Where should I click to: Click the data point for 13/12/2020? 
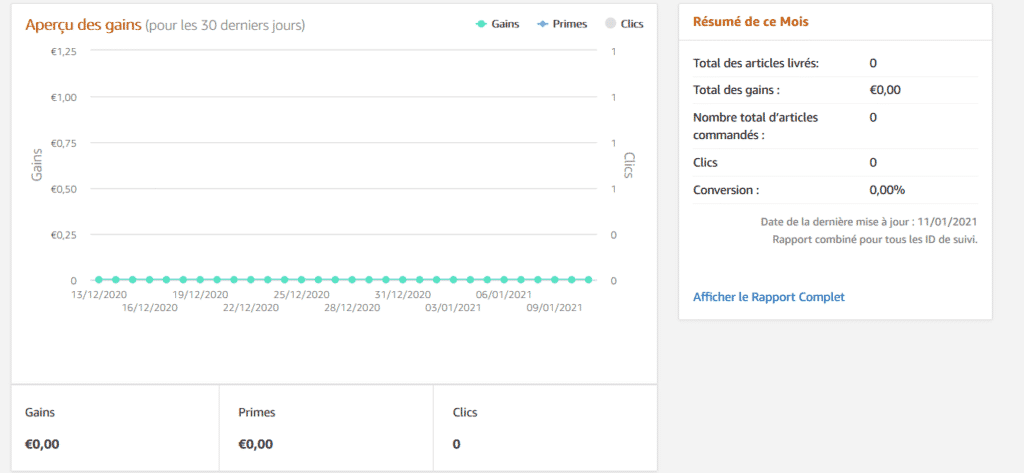[99, 280]
